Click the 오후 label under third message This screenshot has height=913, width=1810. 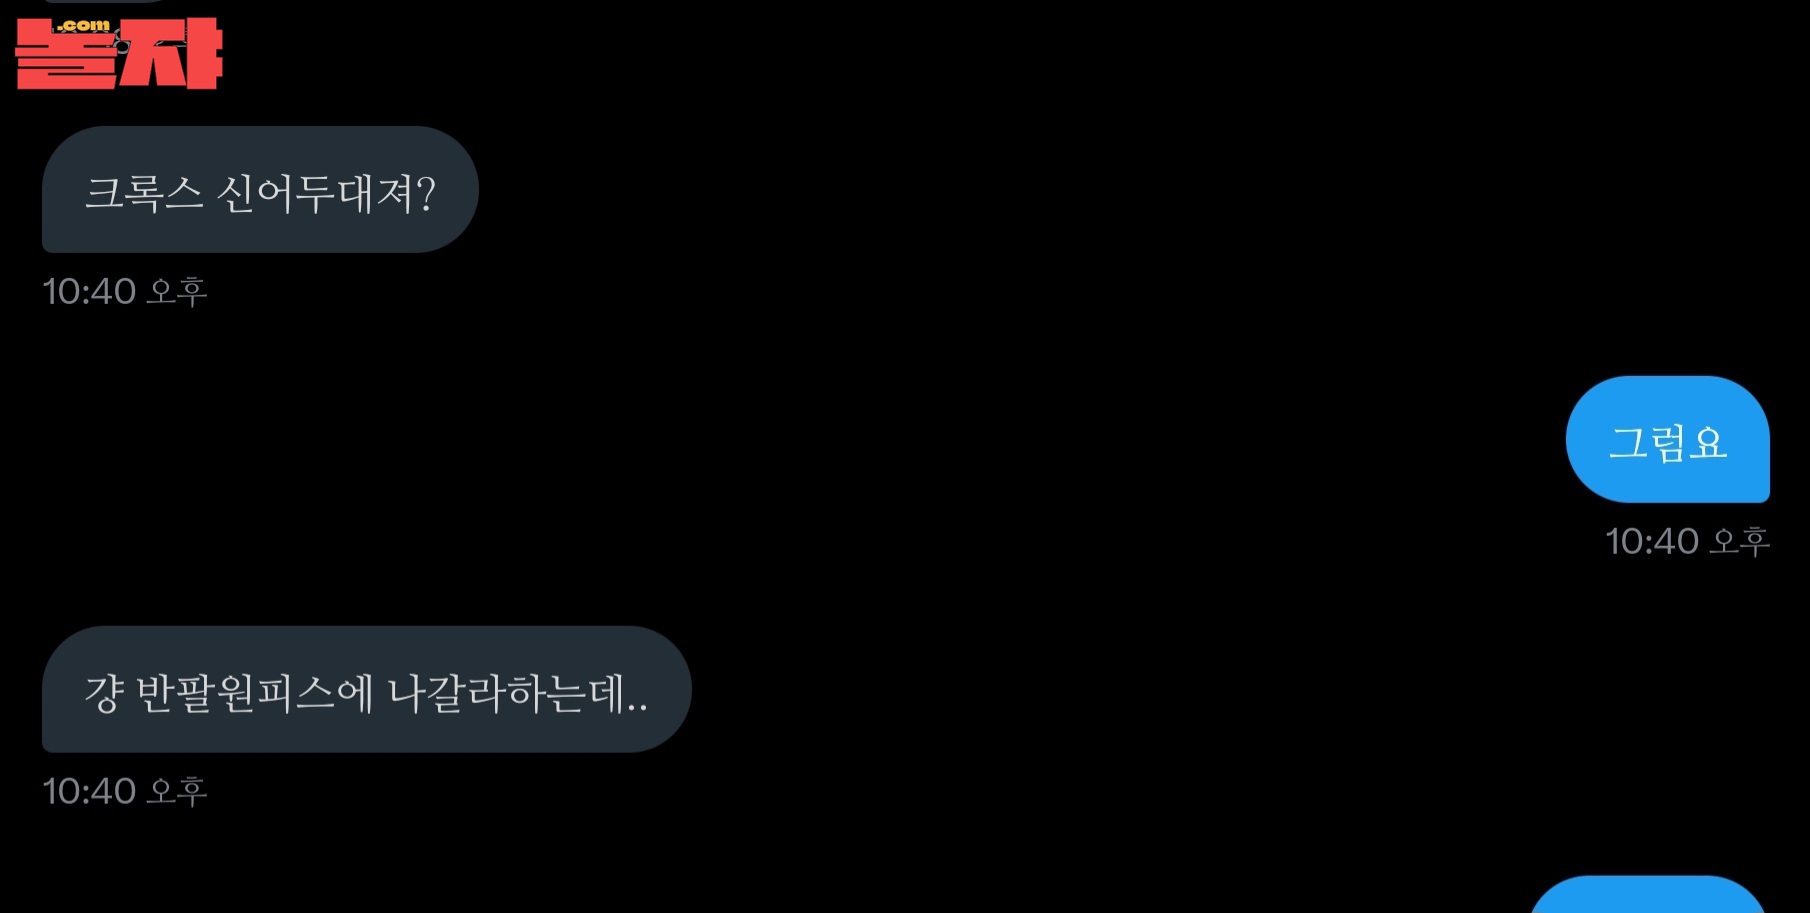(x=177, y=791)
